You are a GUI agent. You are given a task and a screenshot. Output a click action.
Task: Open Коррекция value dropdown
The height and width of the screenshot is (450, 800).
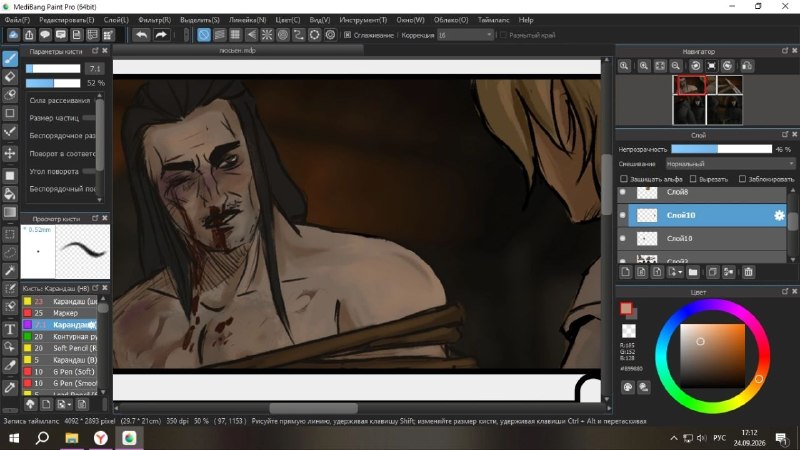(x=465, y=35)
